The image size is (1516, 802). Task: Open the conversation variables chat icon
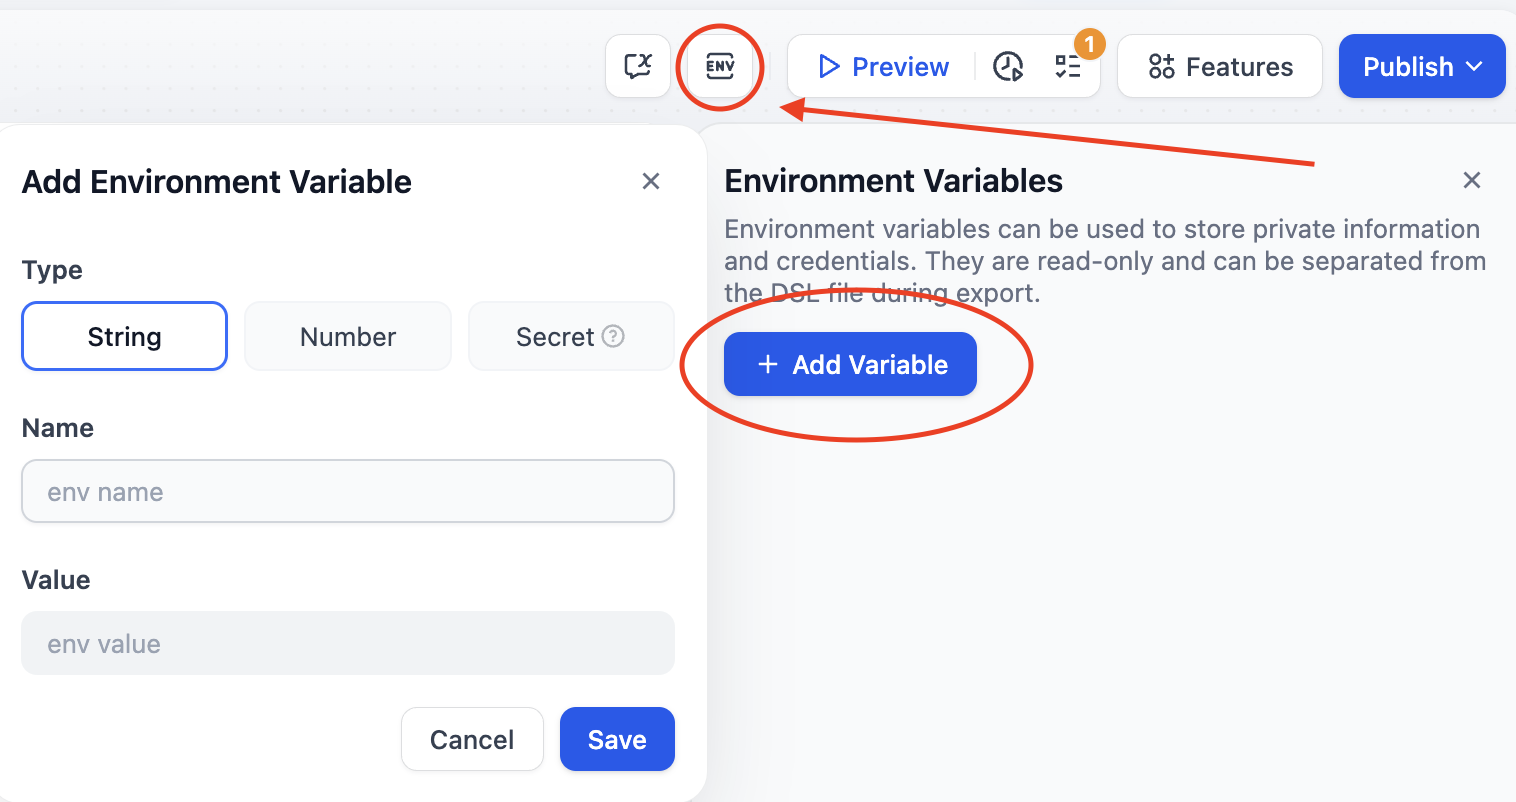tap(638, 67)
